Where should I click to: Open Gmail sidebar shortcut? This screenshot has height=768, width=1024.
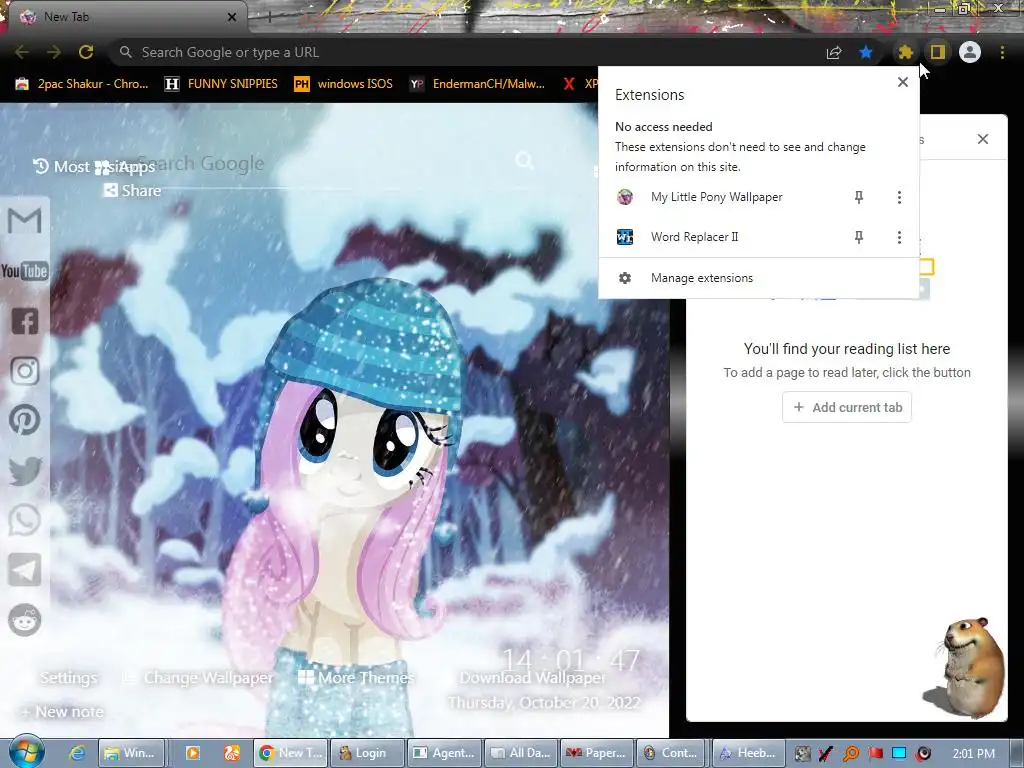pyautogui.click(x=25, y=221)
